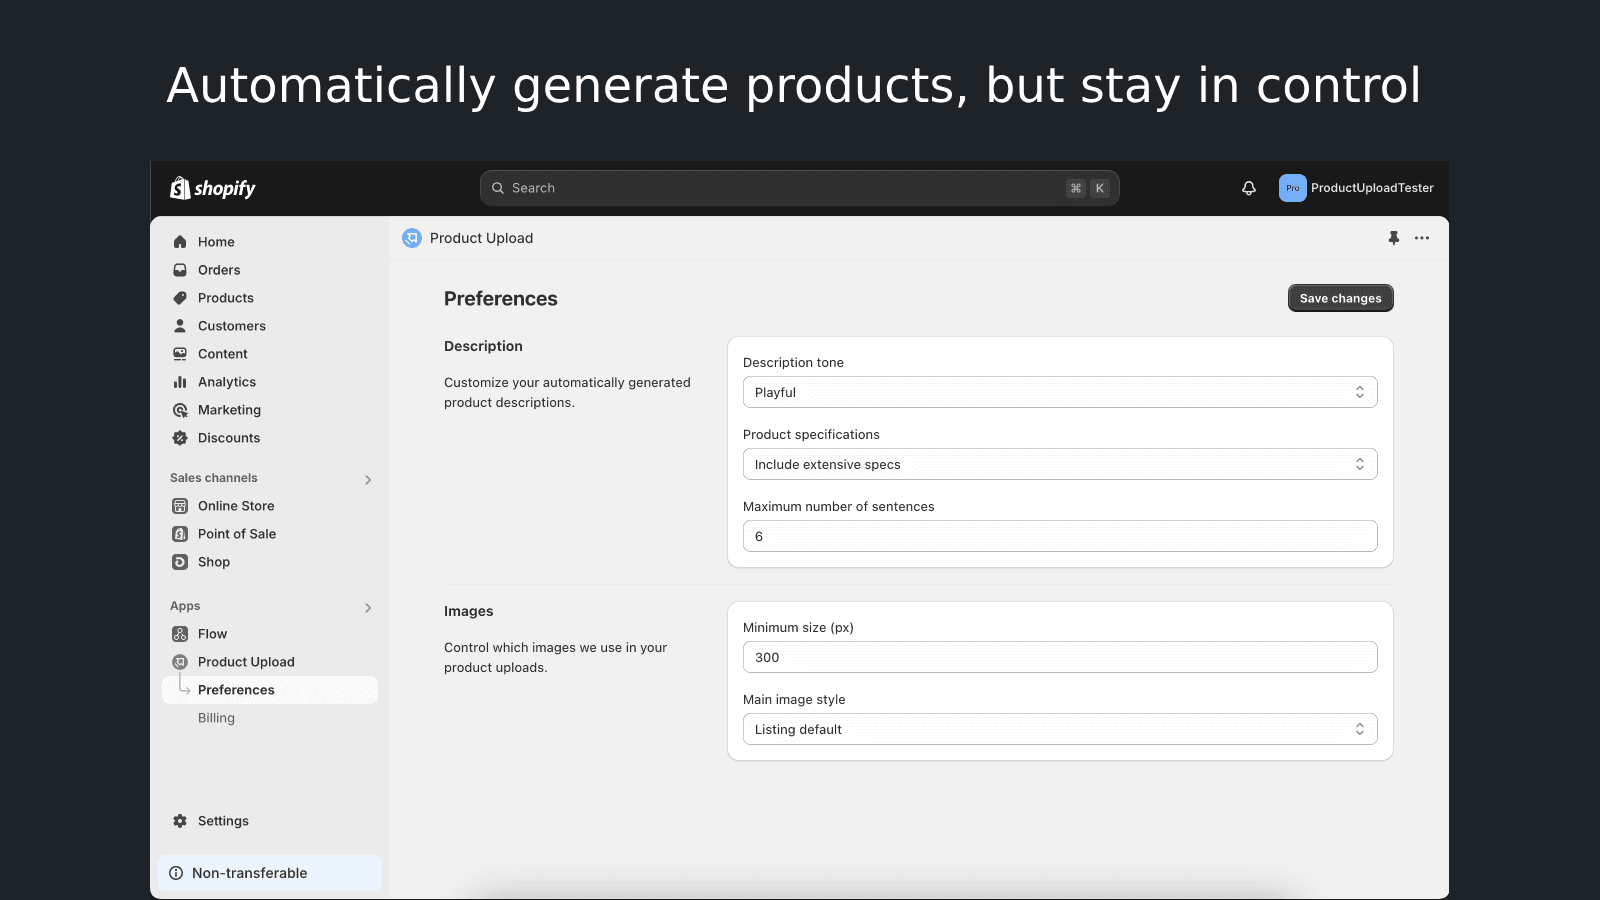
Task: Click the Maximum number of sentences field
Action: (1059, 536)
